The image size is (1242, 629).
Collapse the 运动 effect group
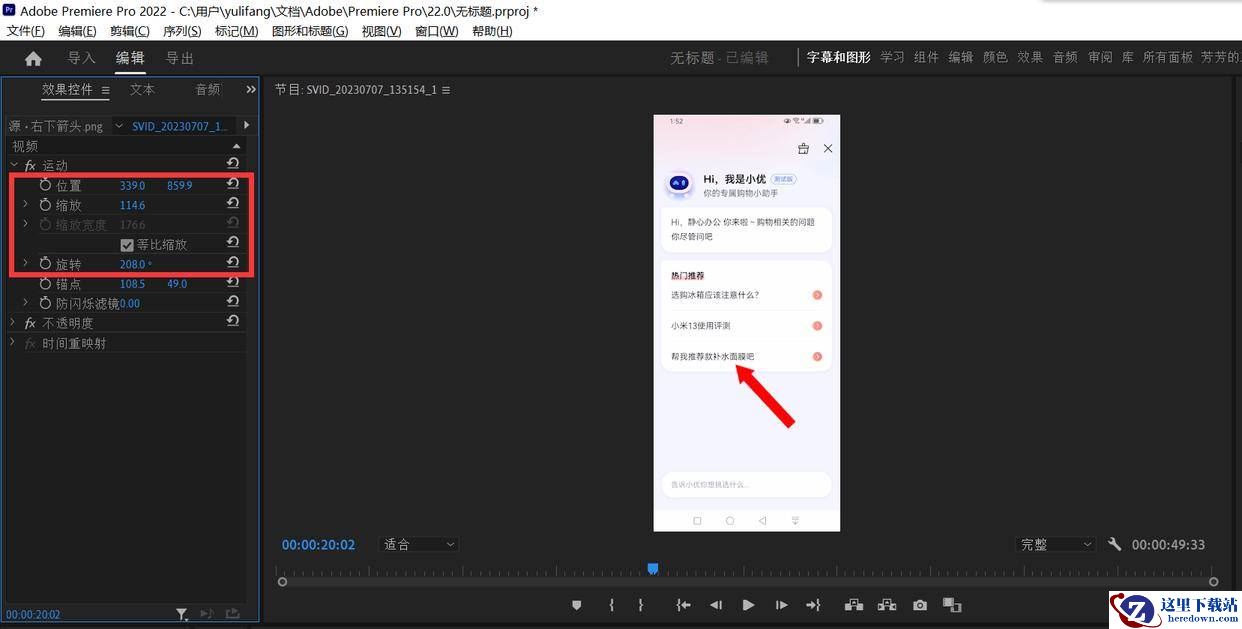(x=14, y=165)
